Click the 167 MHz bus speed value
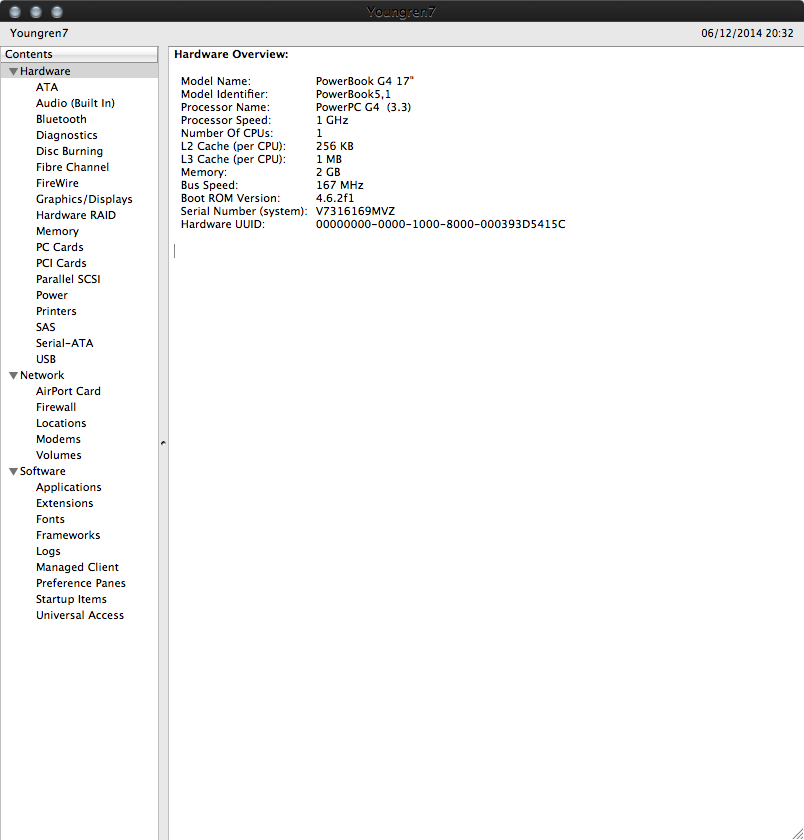This screenshot has width=804, height=840. coord(340,185)
